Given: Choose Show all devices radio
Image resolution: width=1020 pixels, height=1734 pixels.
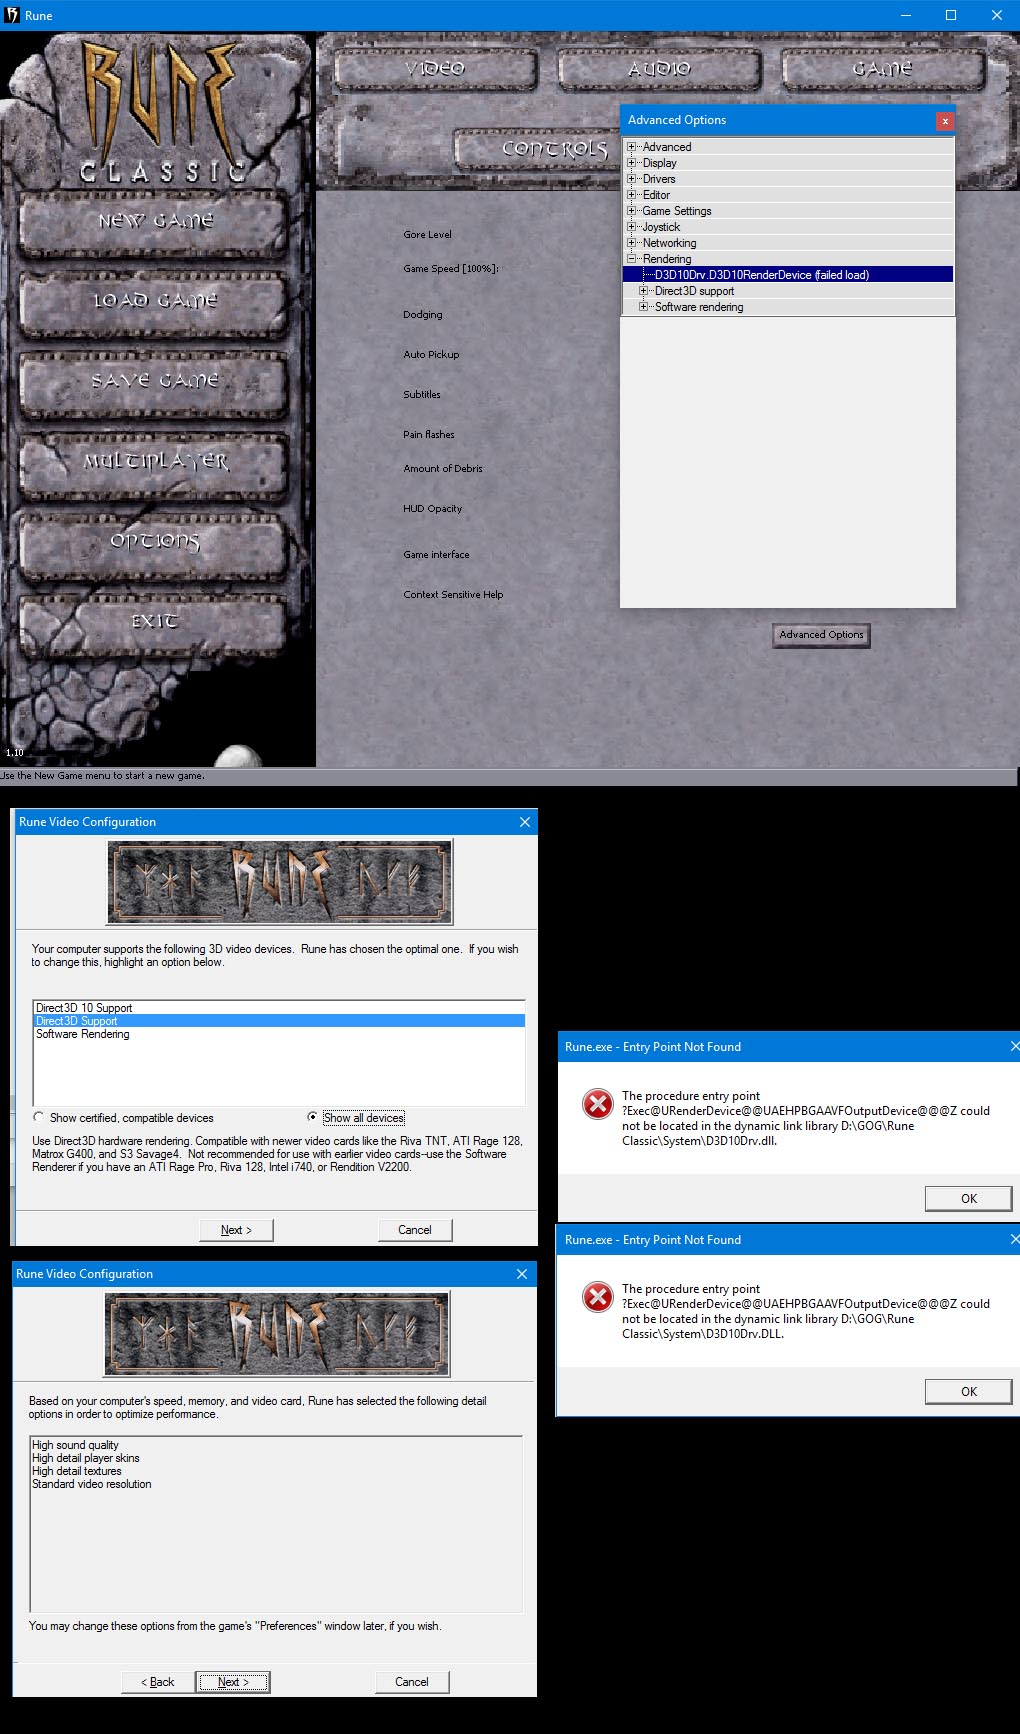Looking at the screenshot, I should [313, 1118].
